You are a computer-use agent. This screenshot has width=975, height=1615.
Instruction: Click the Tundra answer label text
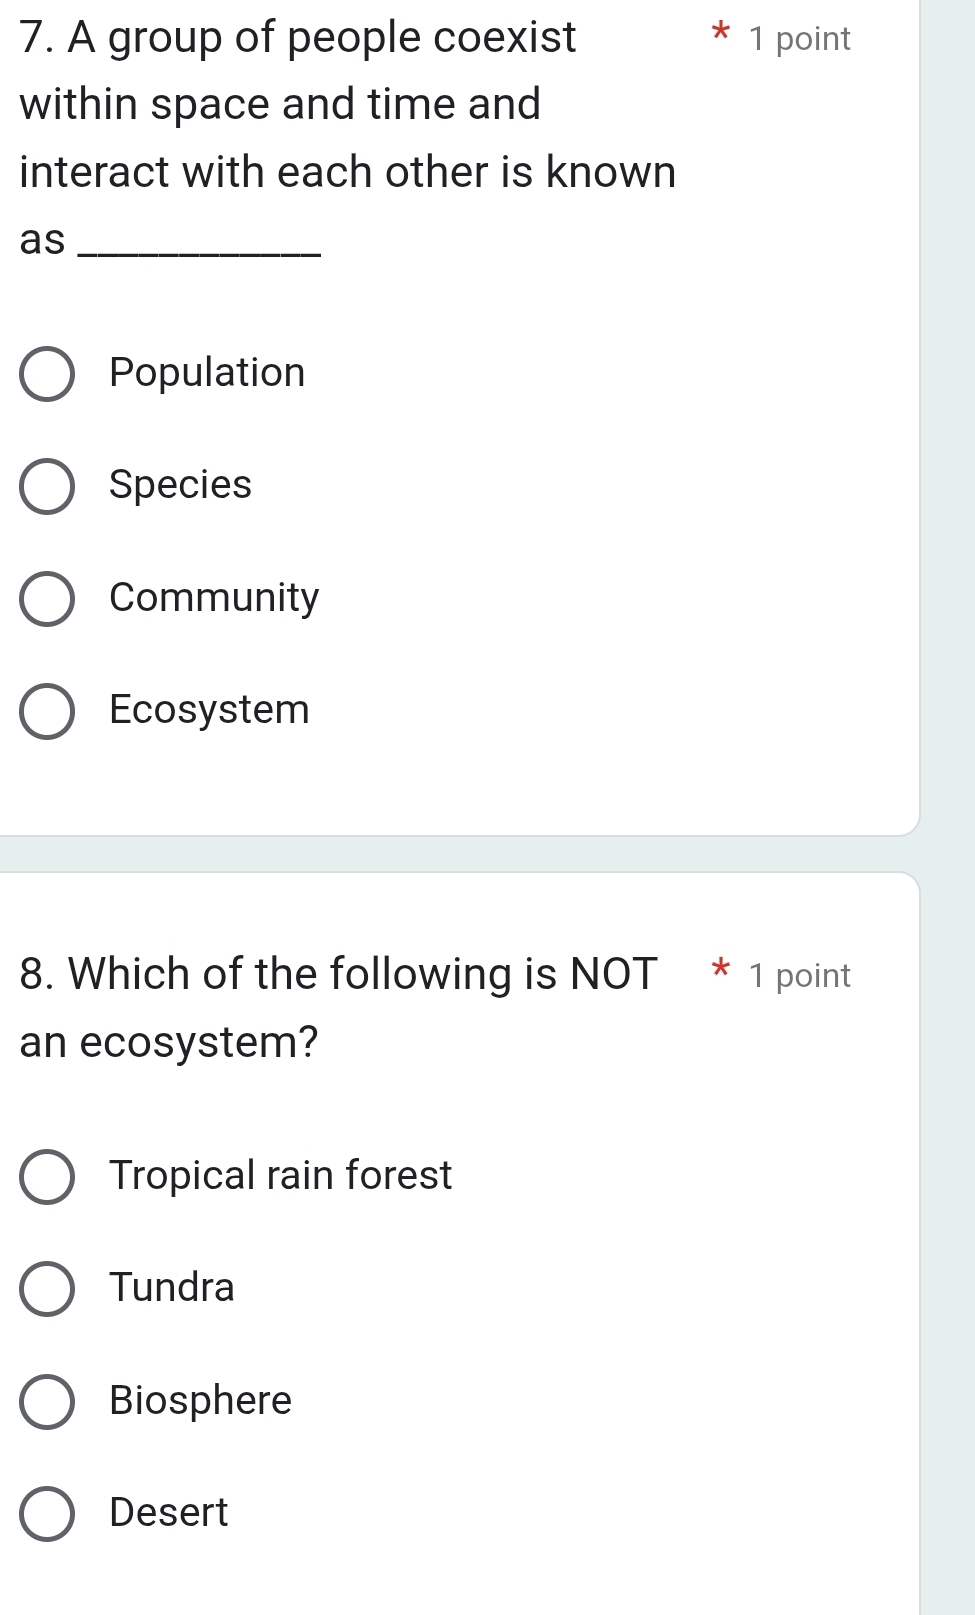point(170,1289)
